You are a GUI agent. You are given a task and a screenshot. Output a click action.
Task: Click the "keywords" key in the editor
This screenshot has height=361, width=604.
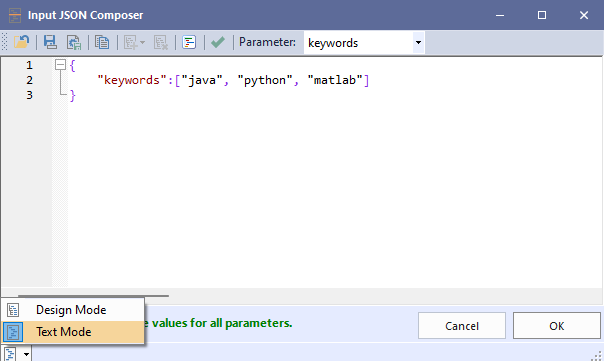[132, 80]
